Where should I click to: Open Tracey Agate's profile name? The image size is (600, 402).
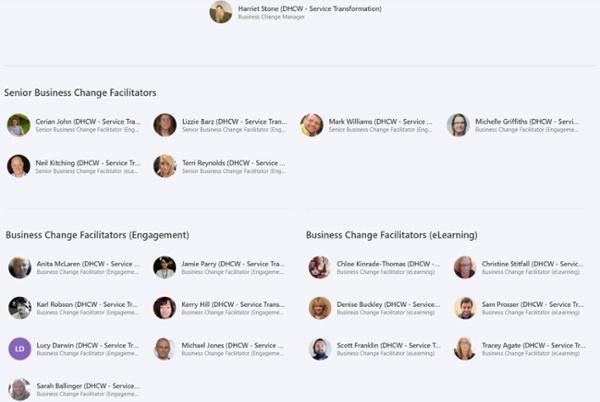[x=533, y=345]
